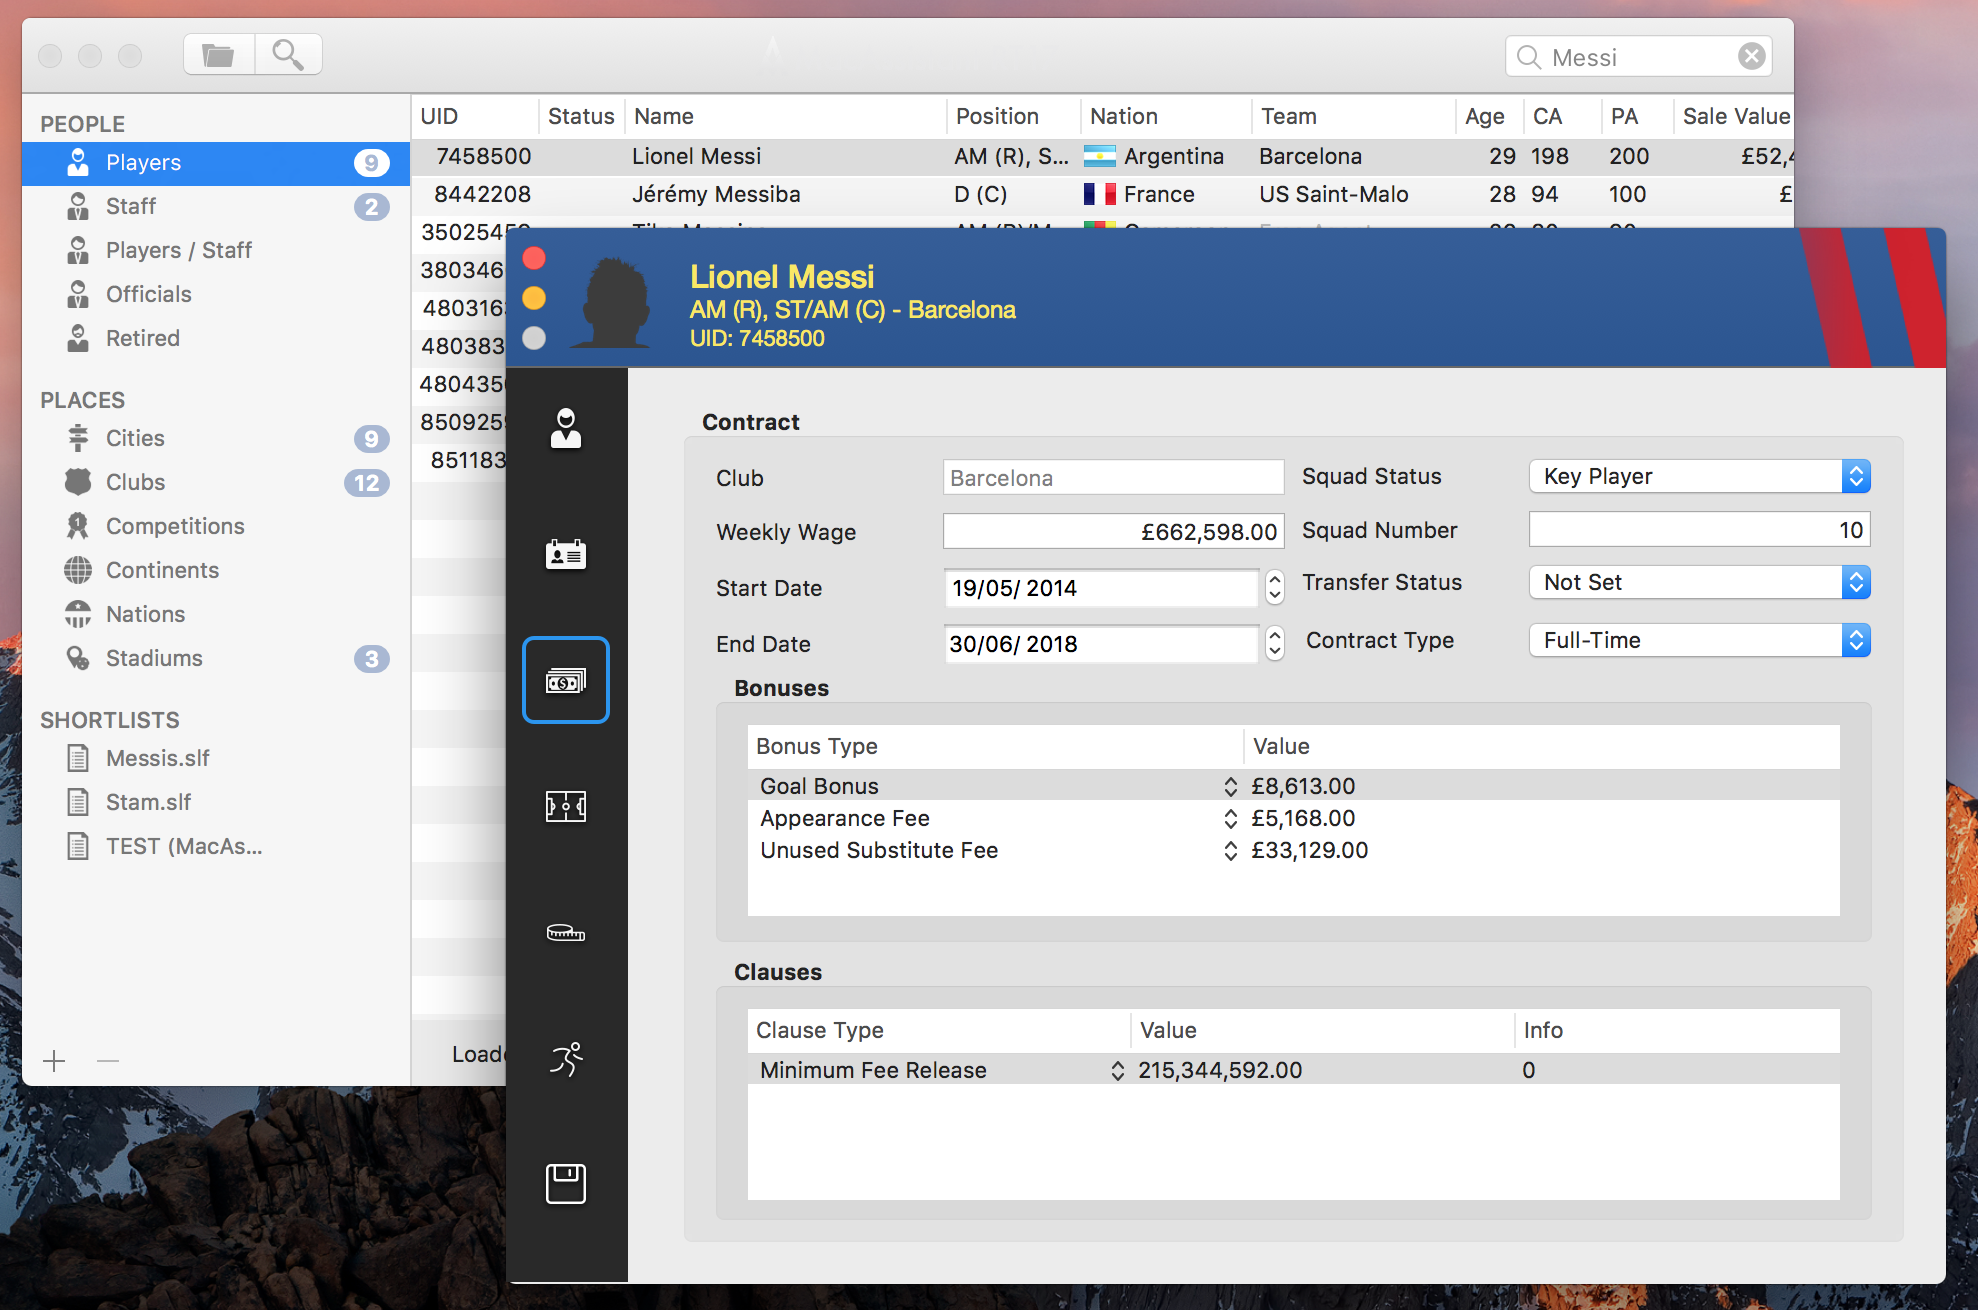The image size is (1978, 1310).
Task: Select the Retired sidebar category
Action: [216, 339]
